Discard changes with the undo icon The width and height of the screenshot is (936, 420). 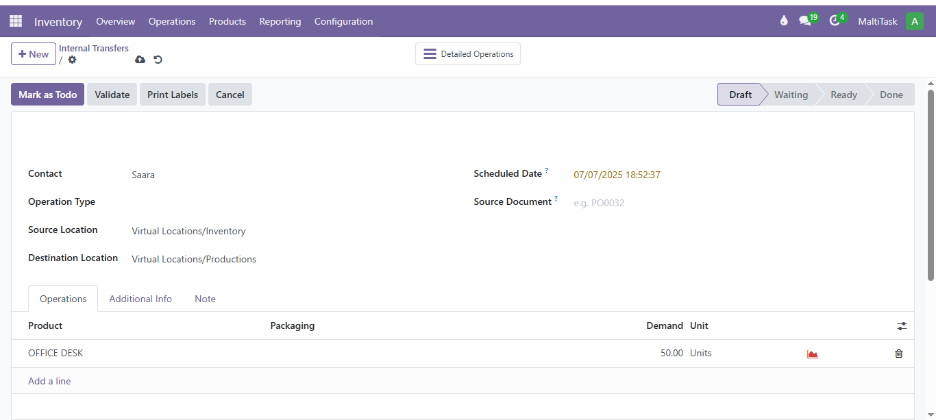[x=158, y=60]
